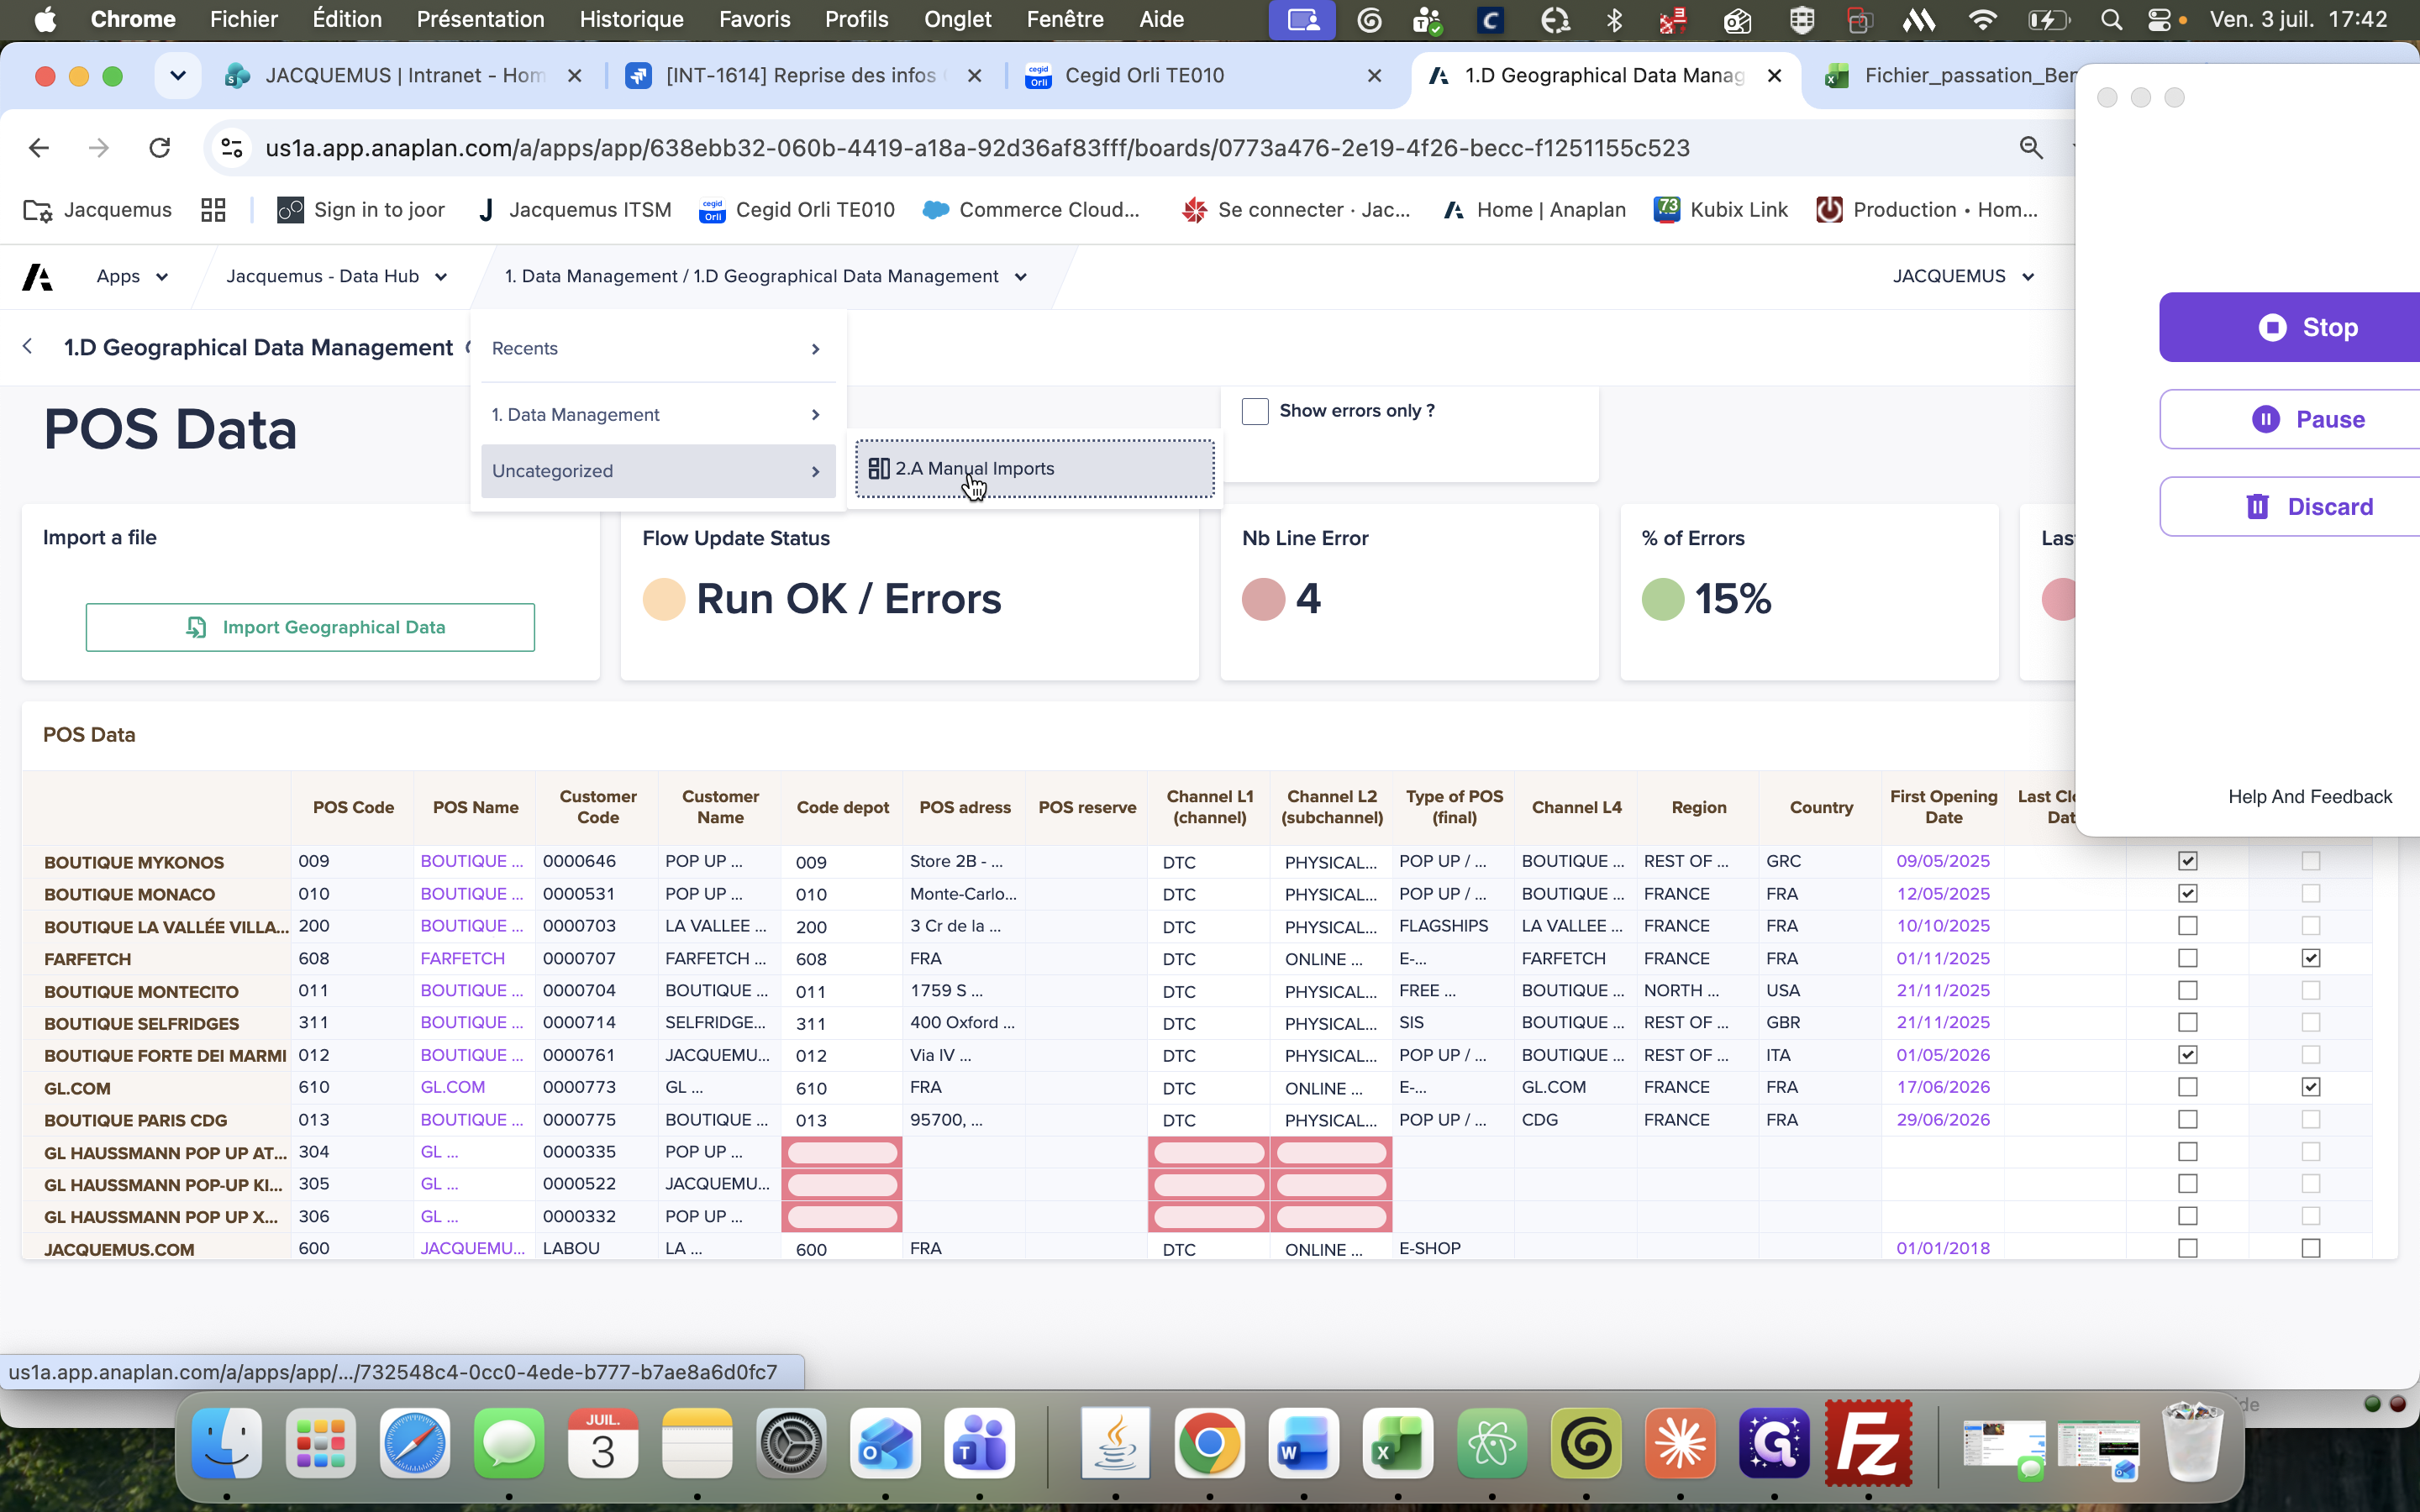Uncheck the first checkbox in BOUTIQUE MONACO row
Image resolution: width=2420 pixels, height=1512 pixels.
tap(2187, 893)
